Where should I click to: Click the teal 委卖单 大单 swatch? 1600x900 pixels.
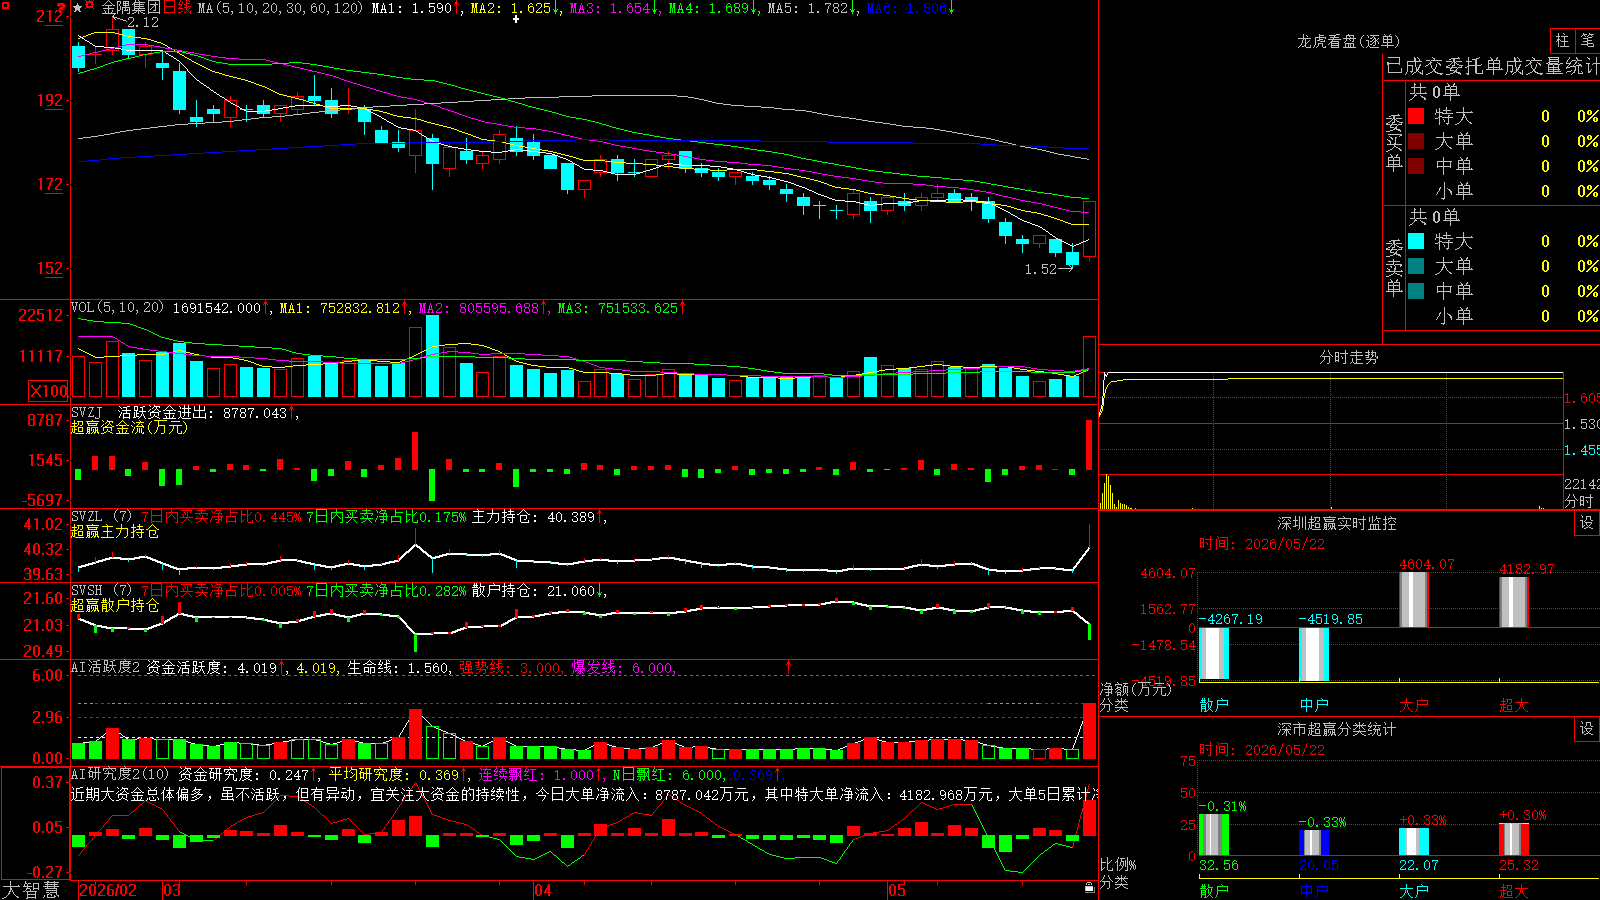[x=1416, y=266]
